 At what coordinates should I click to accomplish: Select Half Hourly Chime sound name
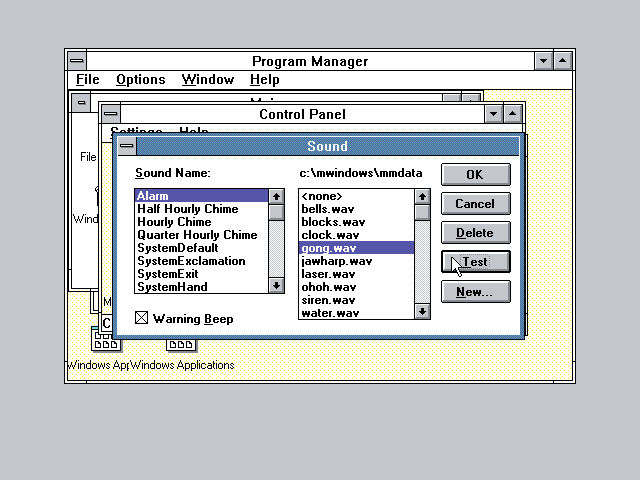tap(202, 209)
